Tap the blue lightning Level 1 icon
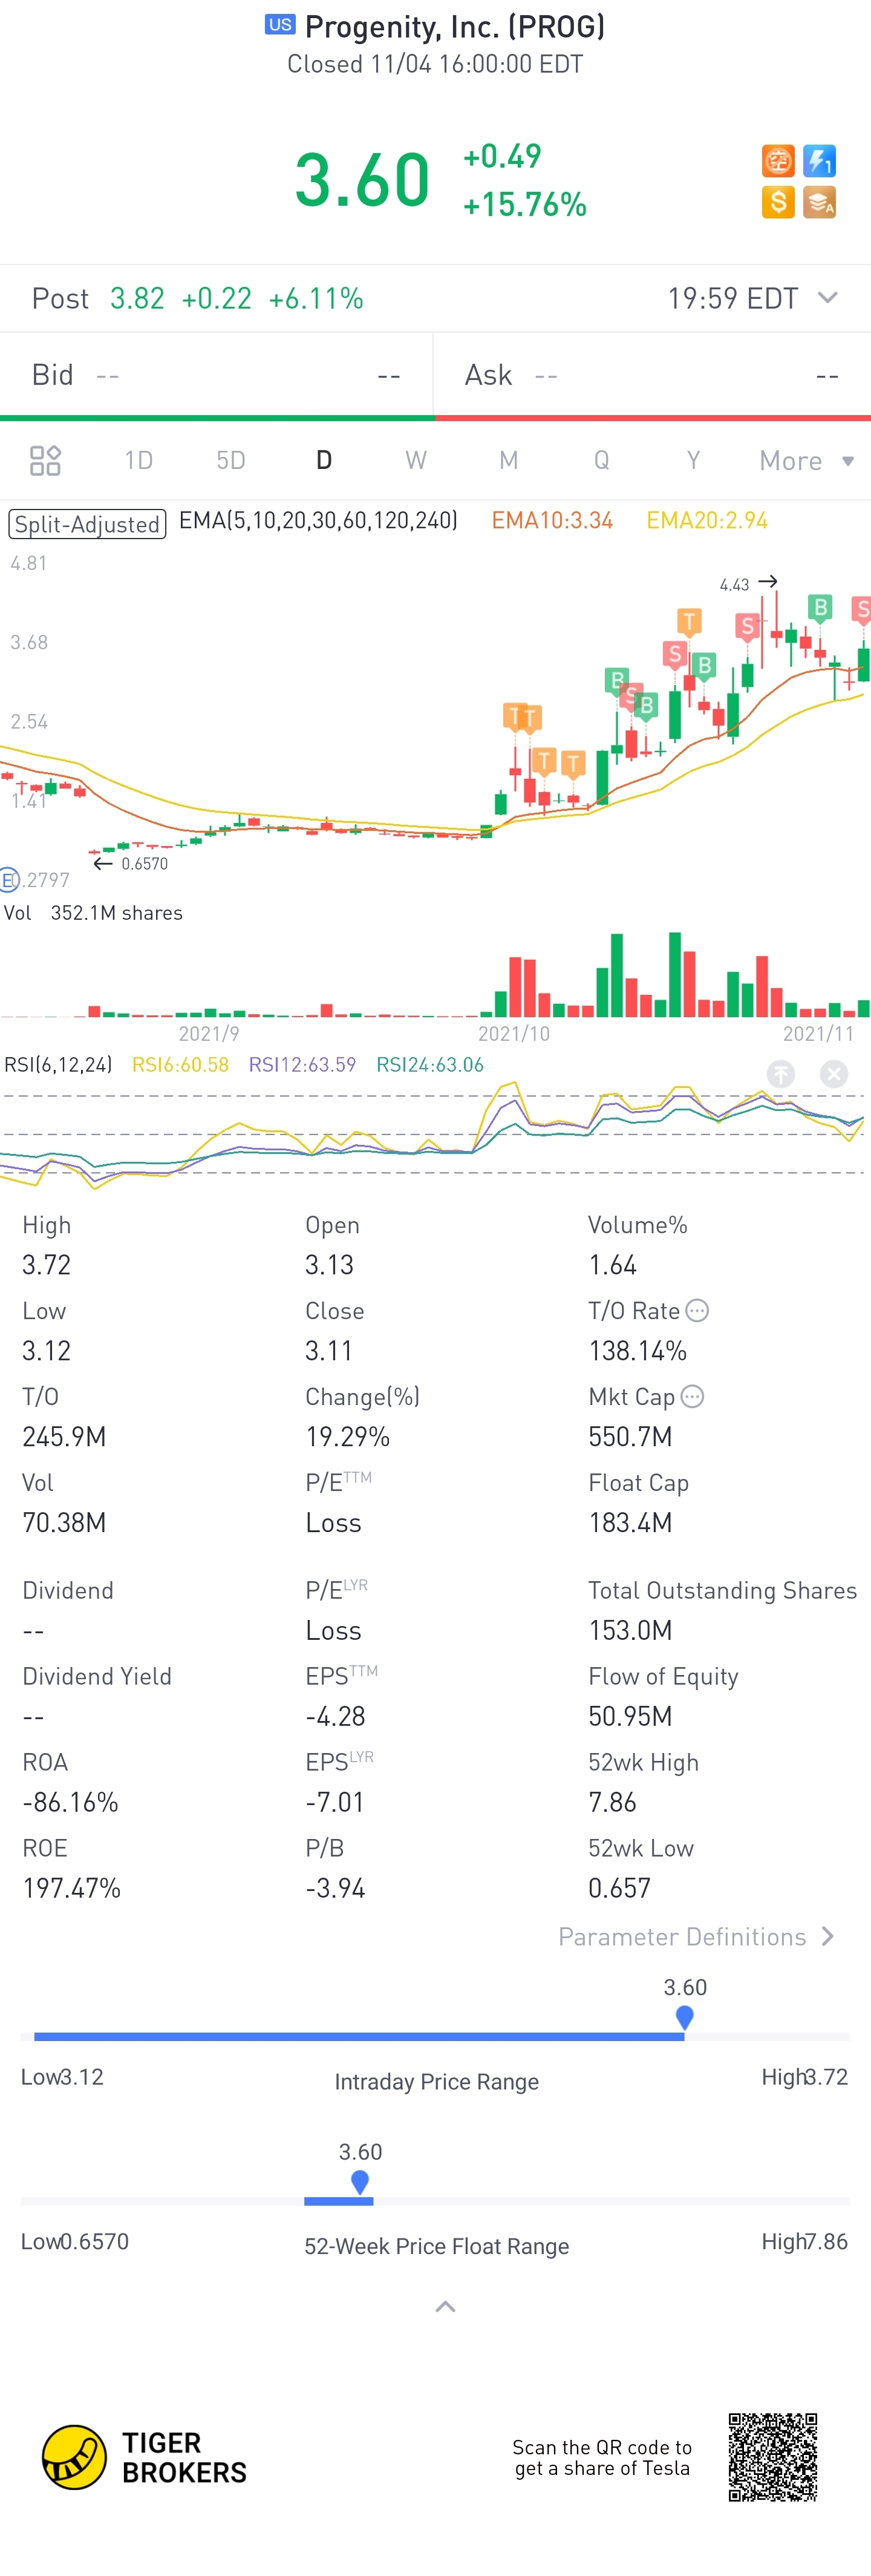The width and height of the screenshot is (871, 2576). point(819,160)
